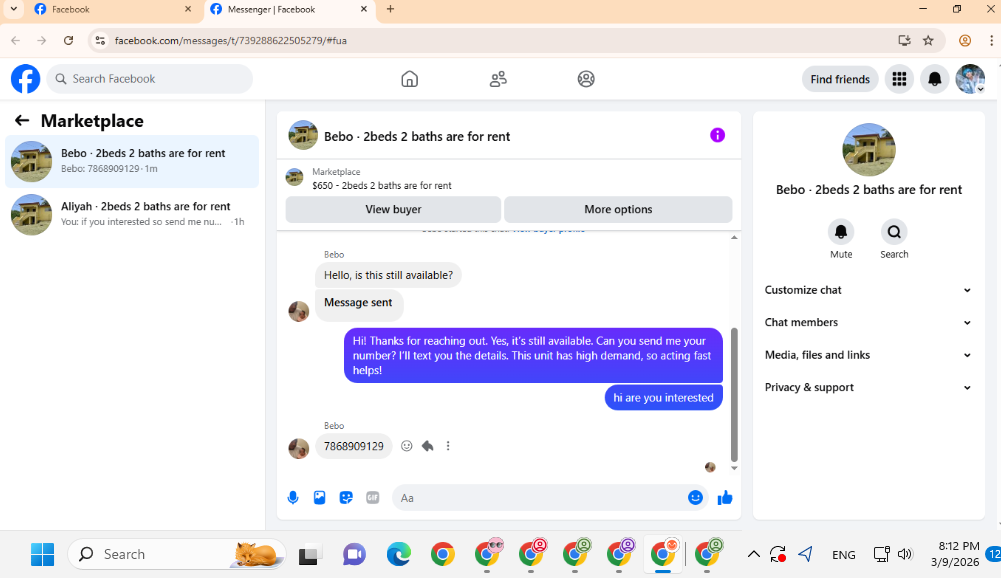Install app icon in address bar
Image resolution: width=1001 pixels, height=578 pixels.
(x=905, y=40)
